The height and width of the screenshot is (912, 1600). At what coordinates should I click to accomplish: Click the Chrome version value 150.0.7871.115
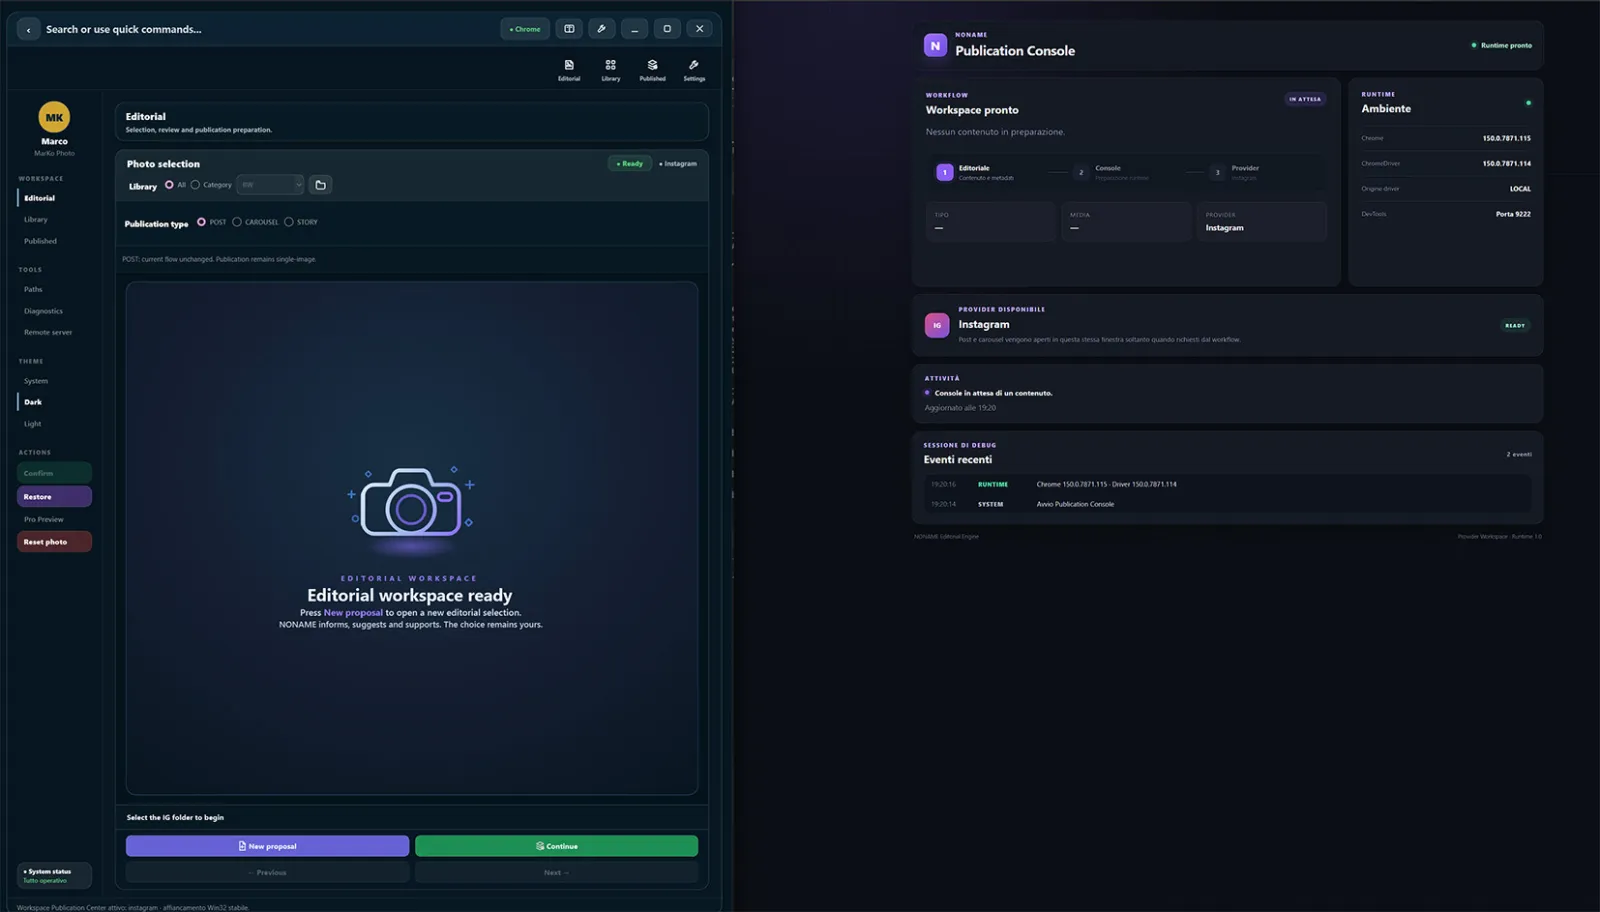click(1506, 138)
